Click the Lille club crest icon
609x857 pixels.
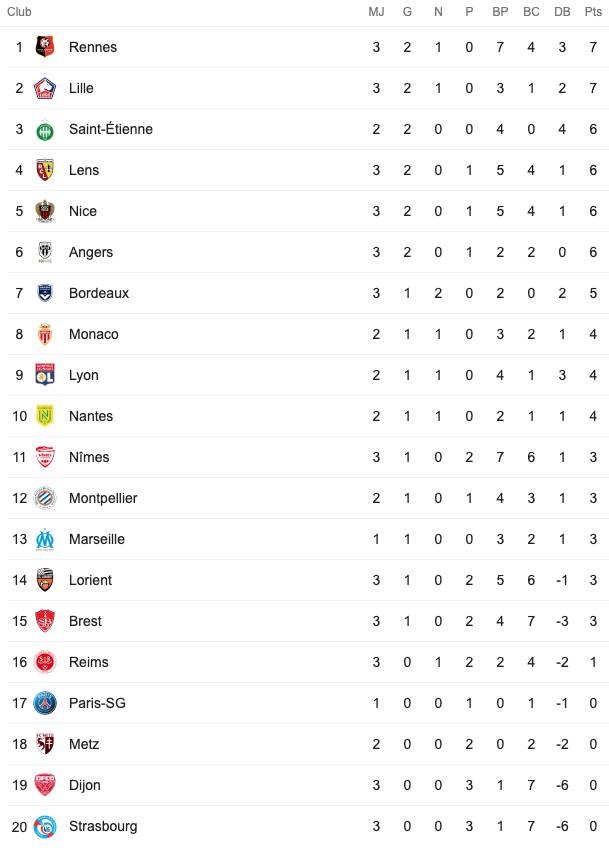click(x=45, y=88)
